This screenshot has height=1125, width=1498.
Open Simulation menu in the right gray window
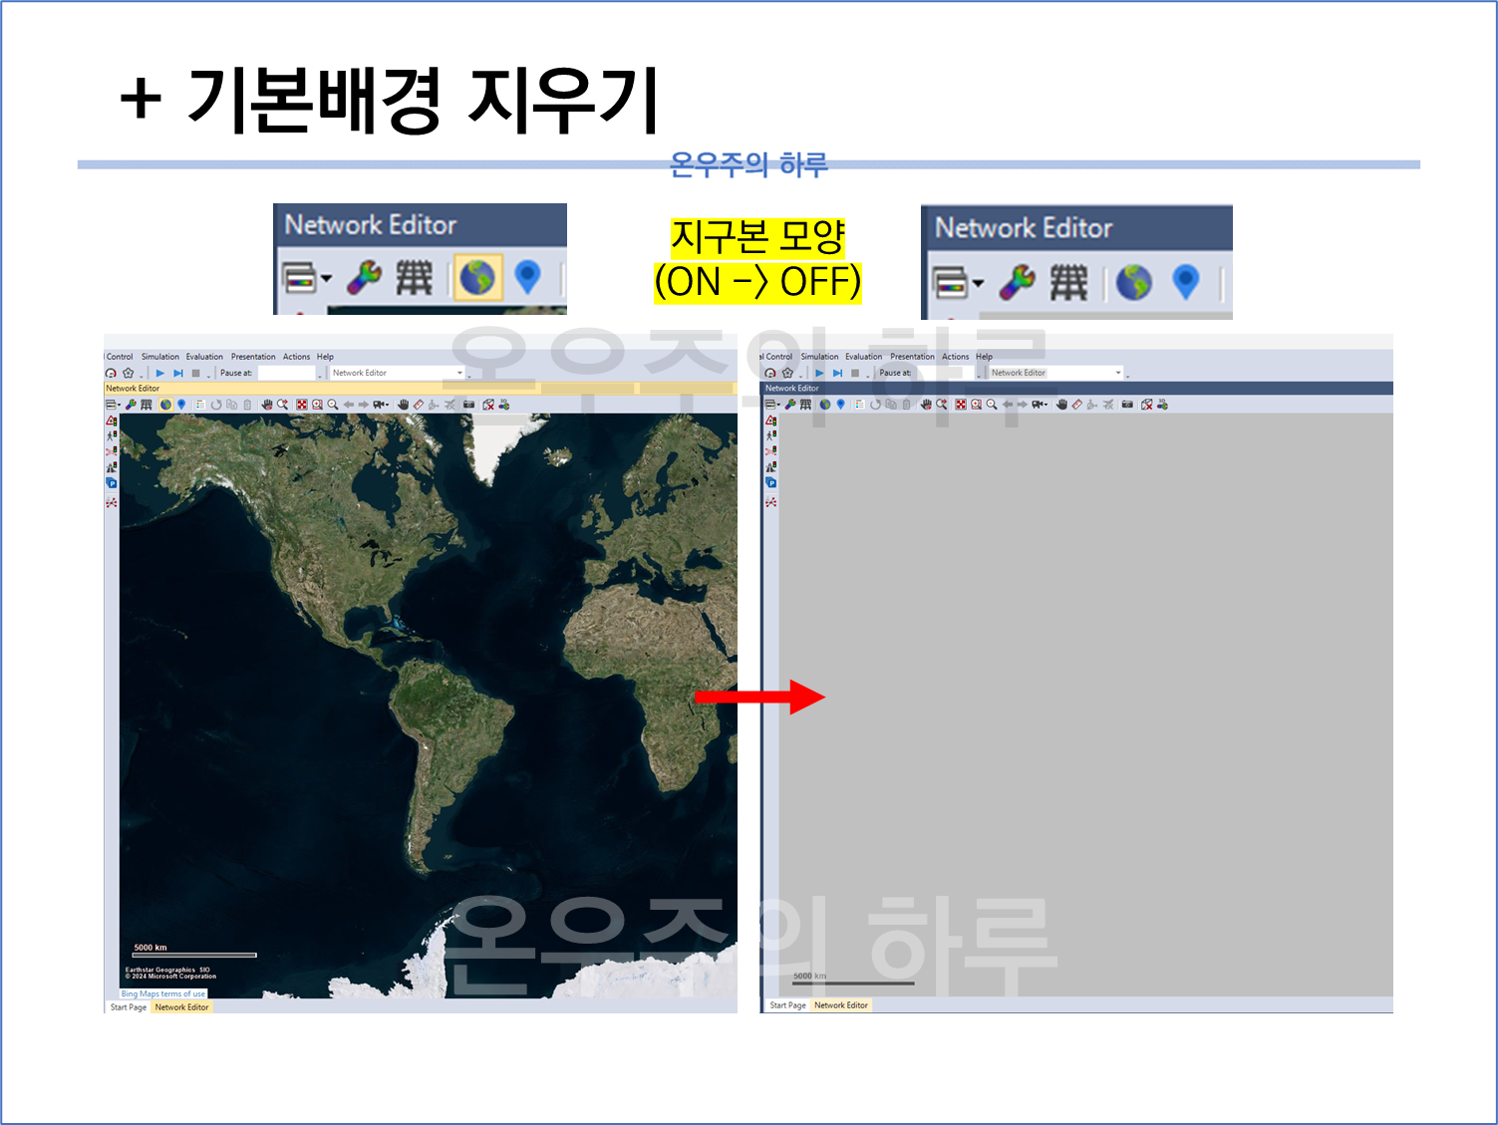(819, 357)
